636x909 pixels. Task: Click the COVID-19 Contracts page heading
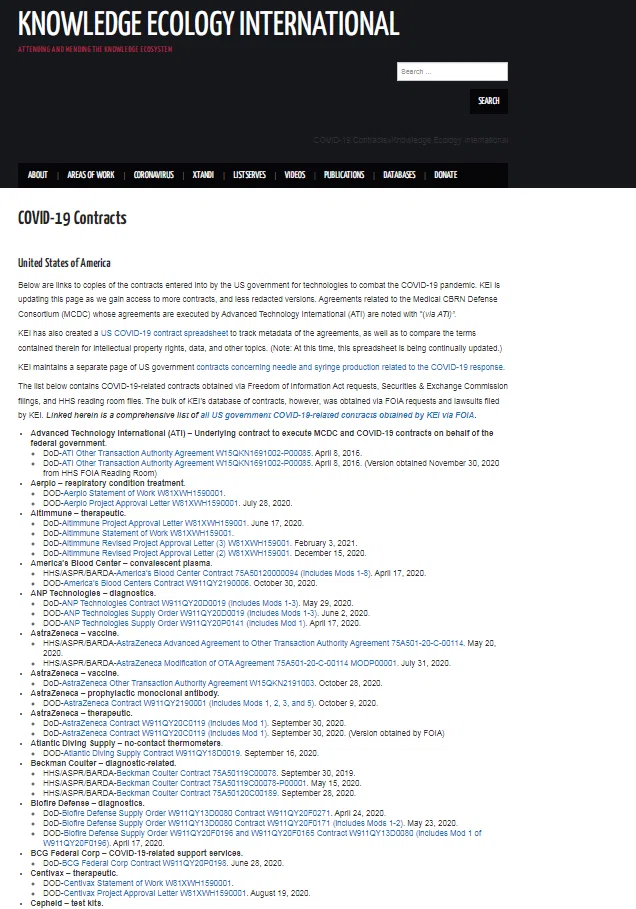point(72,218)
